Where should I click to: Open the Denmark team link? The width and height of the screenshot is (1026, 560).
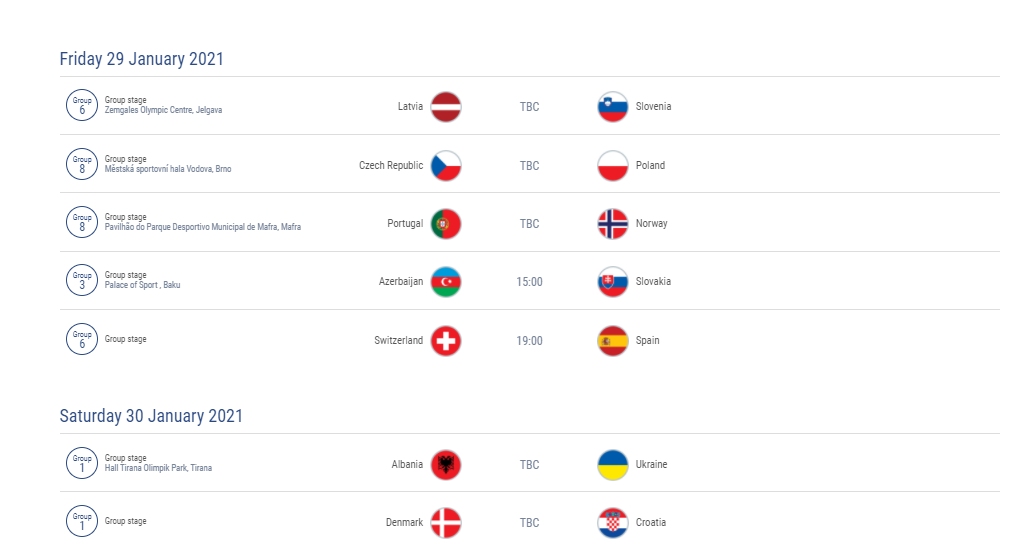tap(404, 522)
